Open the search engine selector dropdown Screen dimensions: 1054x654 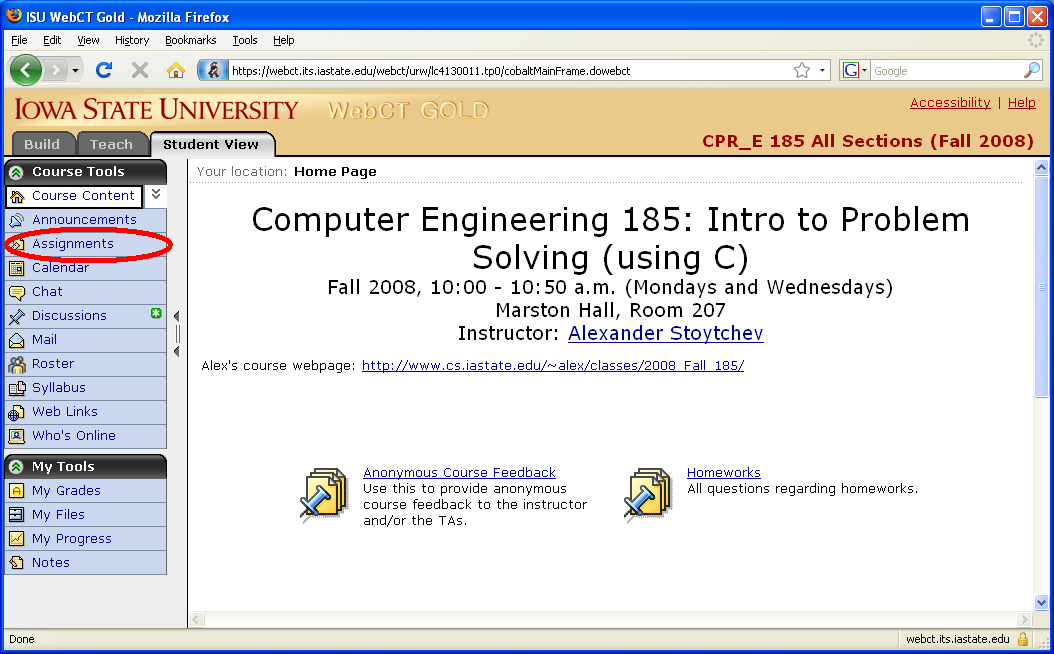[856, 70]
